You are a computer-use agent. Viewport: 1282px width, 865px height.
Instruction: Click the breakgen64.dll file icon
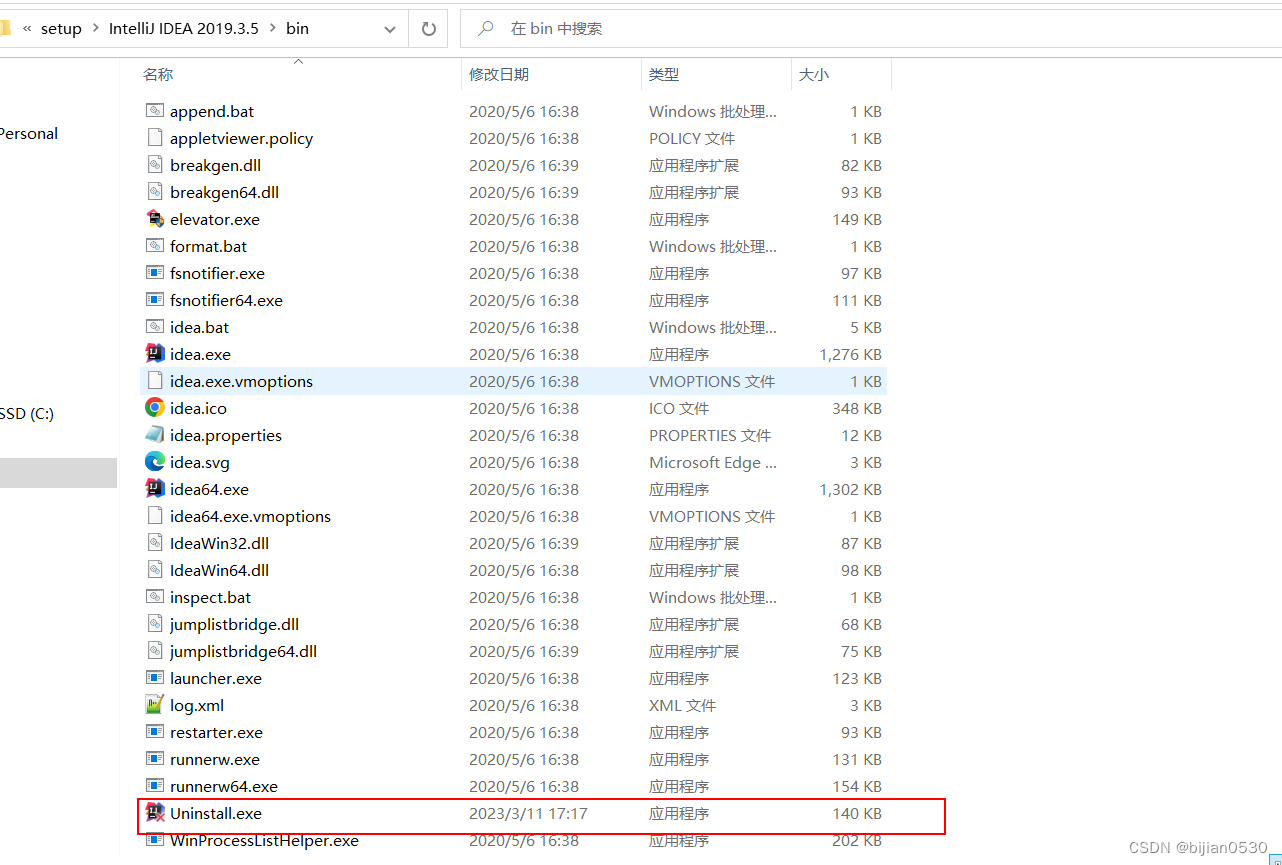[154, 192]
